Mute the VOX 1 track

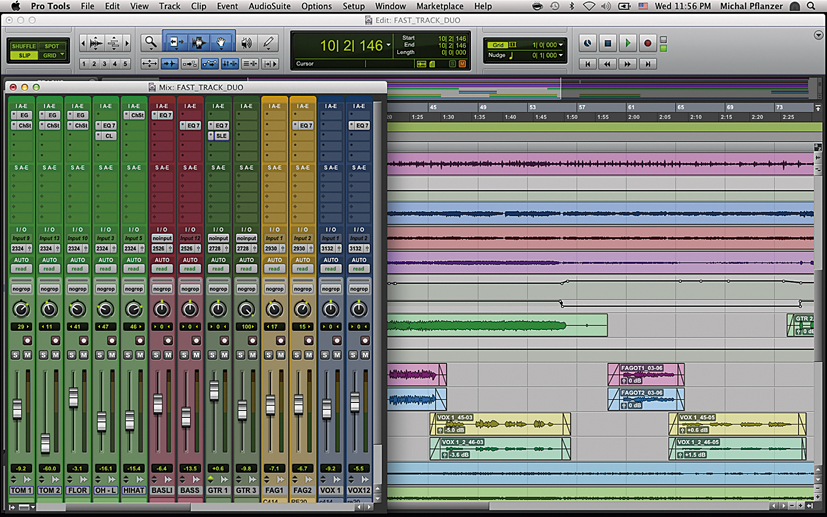point(337,355)
